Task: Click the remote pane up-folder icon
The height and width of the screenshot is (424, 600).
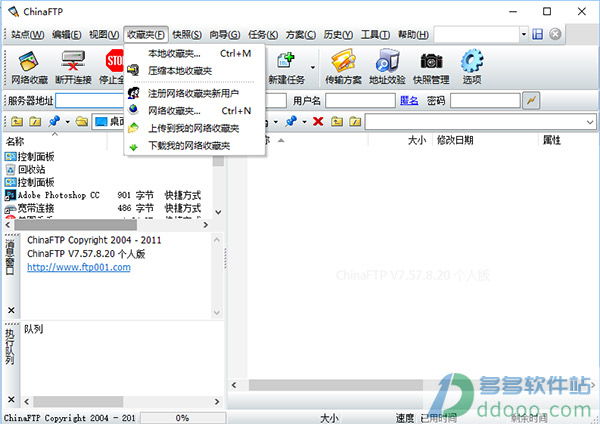Action: [x=337, y=122]
